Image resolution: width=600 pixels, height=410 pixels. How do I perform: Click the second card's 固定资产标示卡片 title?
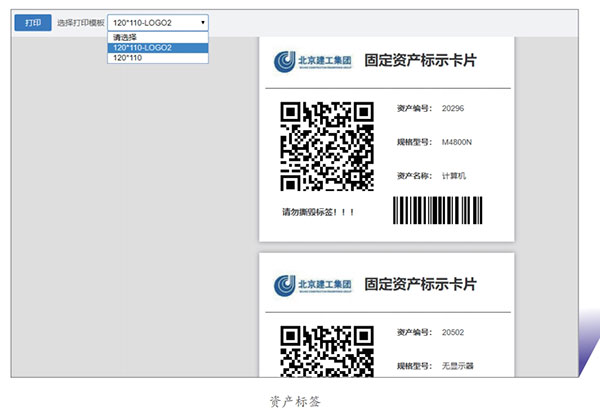420,284
